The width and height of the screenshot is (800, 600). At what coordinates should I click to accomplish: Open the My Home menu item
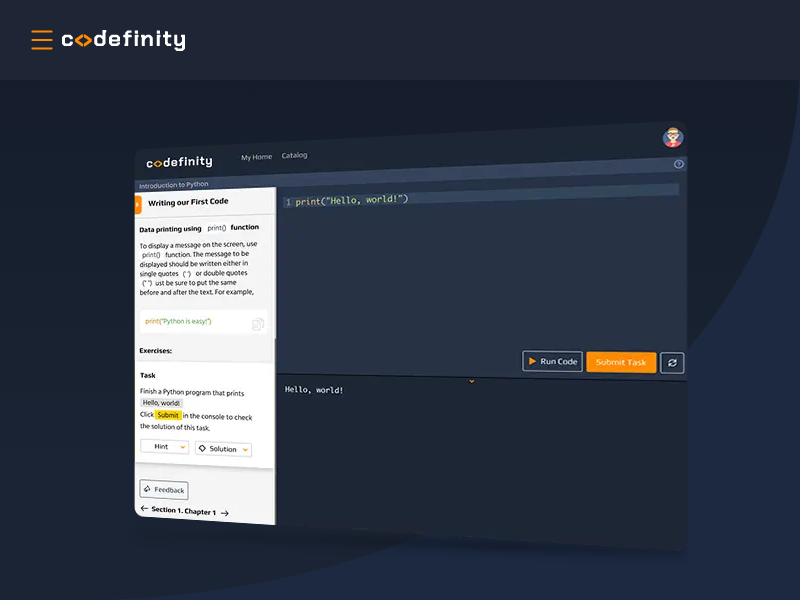257,157
